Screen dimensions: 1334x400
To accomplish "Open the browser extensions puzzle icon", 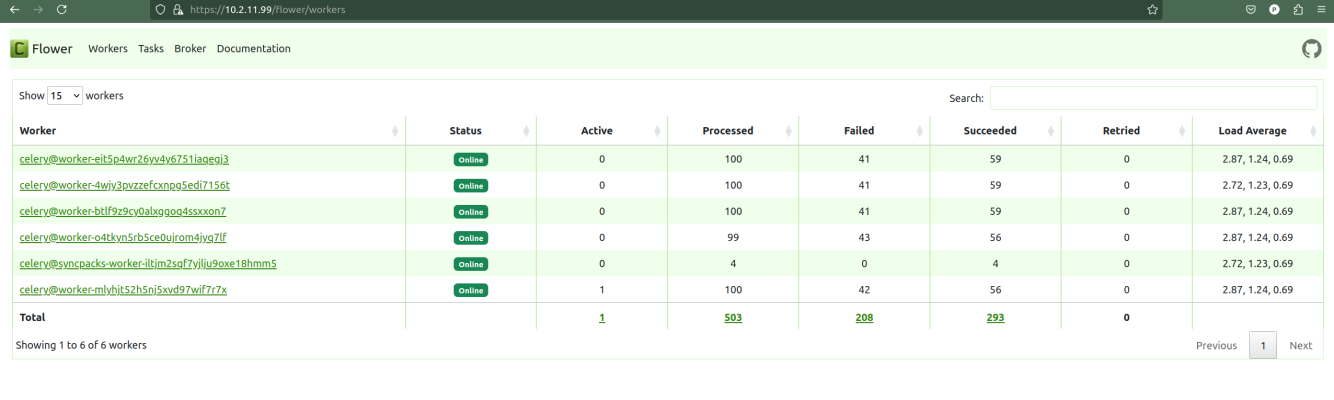I will click(1298, 9).
